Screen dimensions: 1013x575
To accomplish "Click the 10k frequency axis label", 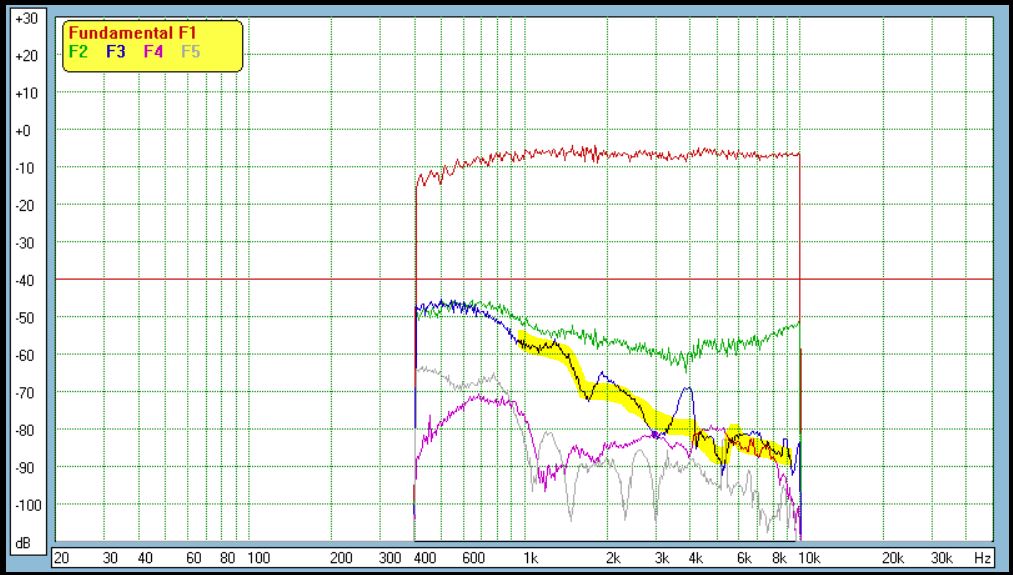I will point(809,558).
